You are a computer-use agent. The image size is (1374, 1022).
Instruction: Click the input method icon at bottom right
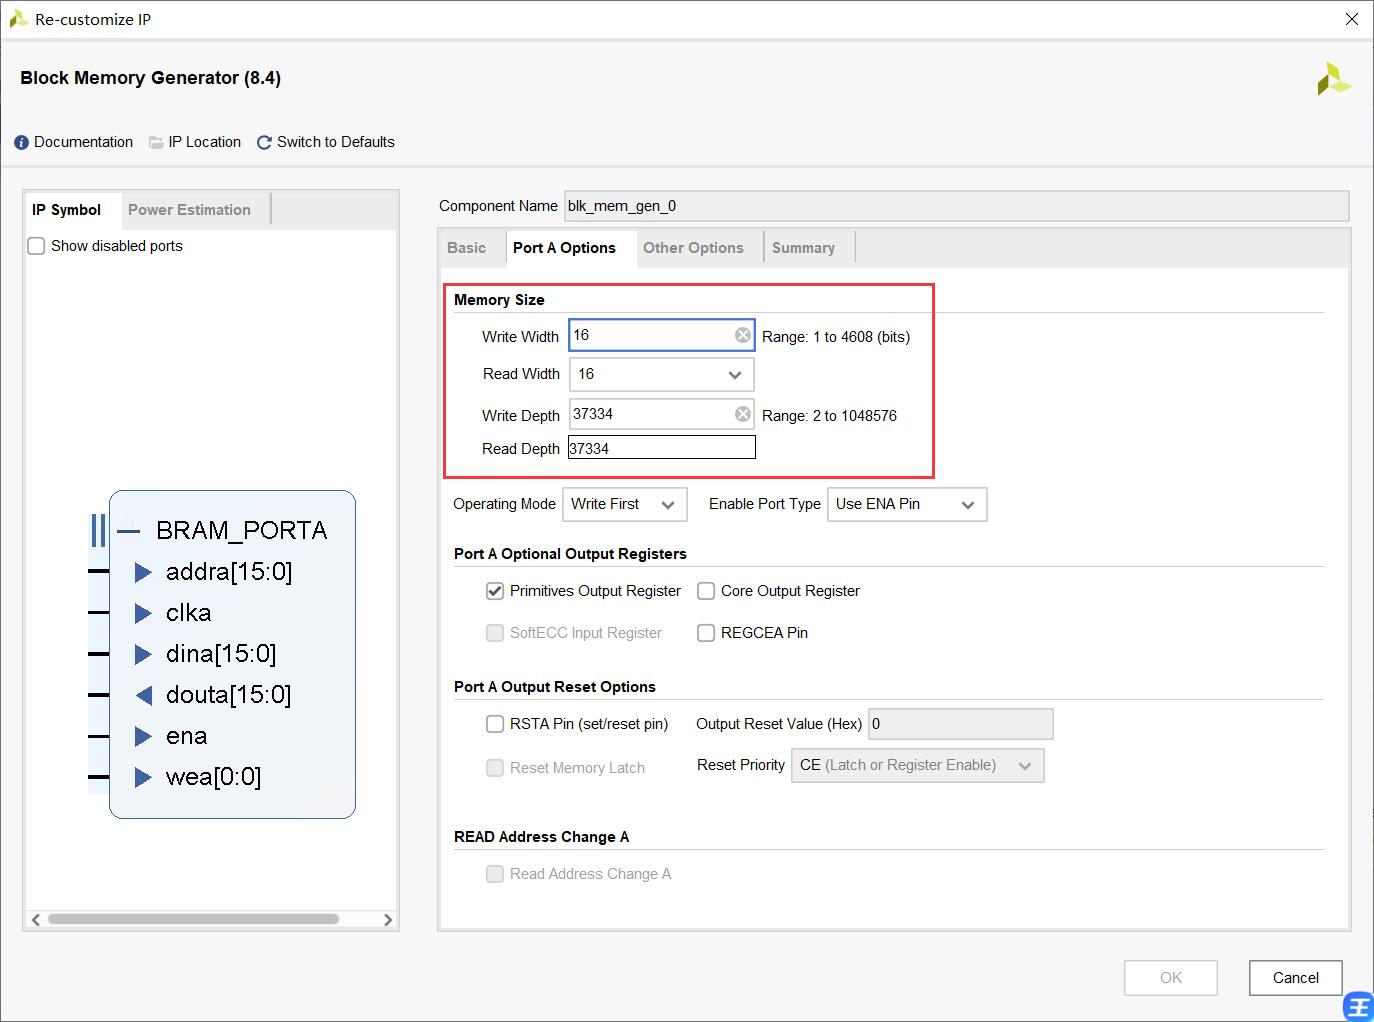point(1359,1006)
